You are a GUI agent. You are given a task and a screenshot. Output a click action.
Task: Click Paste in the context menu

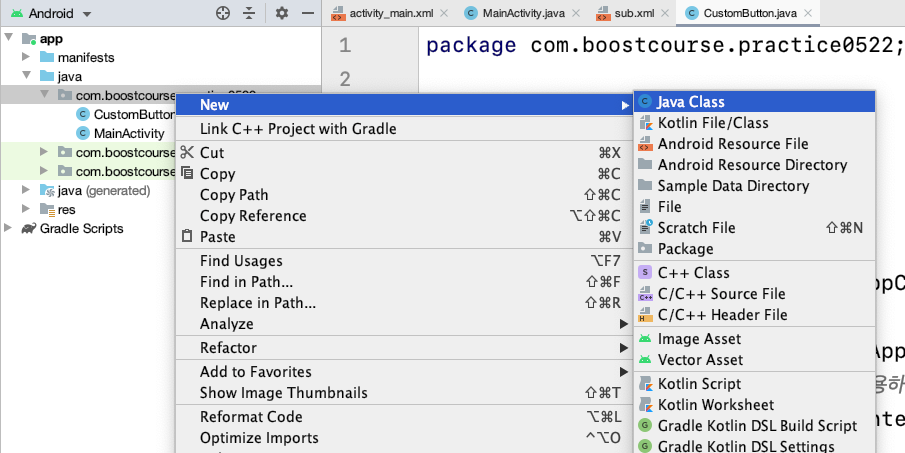(x=404, y=237)
